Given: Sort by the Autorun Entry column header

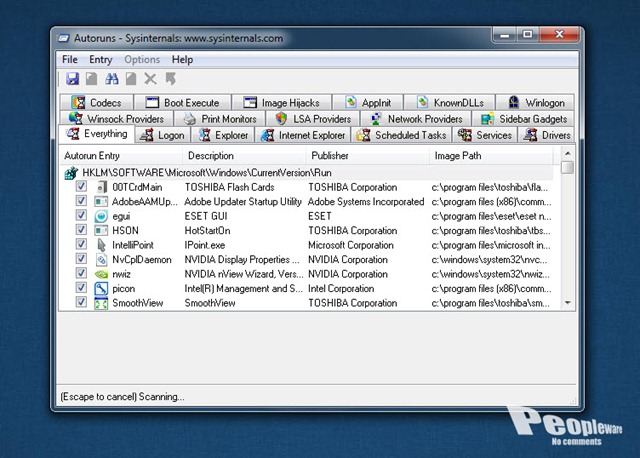Looking at the screenshot, I should 122,156.
